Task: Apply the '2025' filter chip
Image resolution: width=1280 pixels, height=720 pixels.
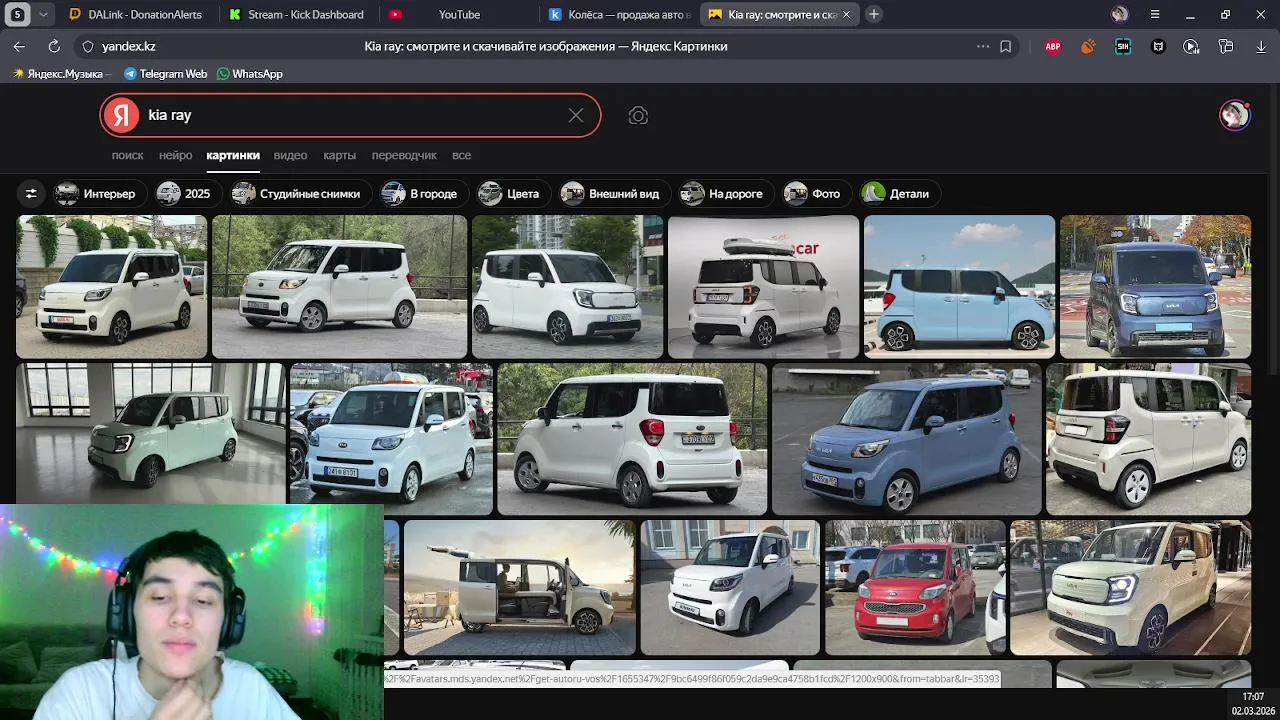Action: [x=186, y=194]
